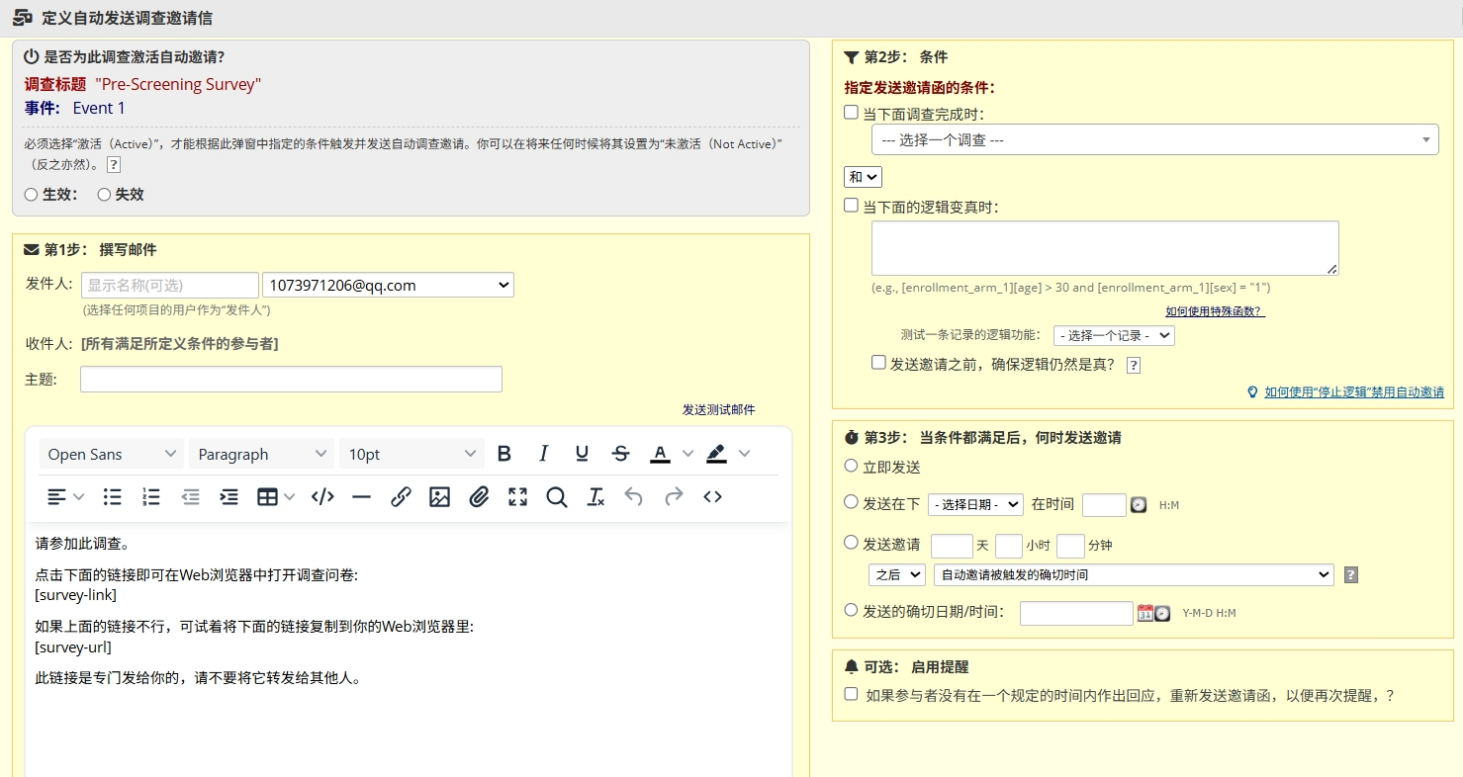Open the Open Sans font family menu
Viewport: 1463px width, 777px height.
pyautogui.click(x=112, y=454)
